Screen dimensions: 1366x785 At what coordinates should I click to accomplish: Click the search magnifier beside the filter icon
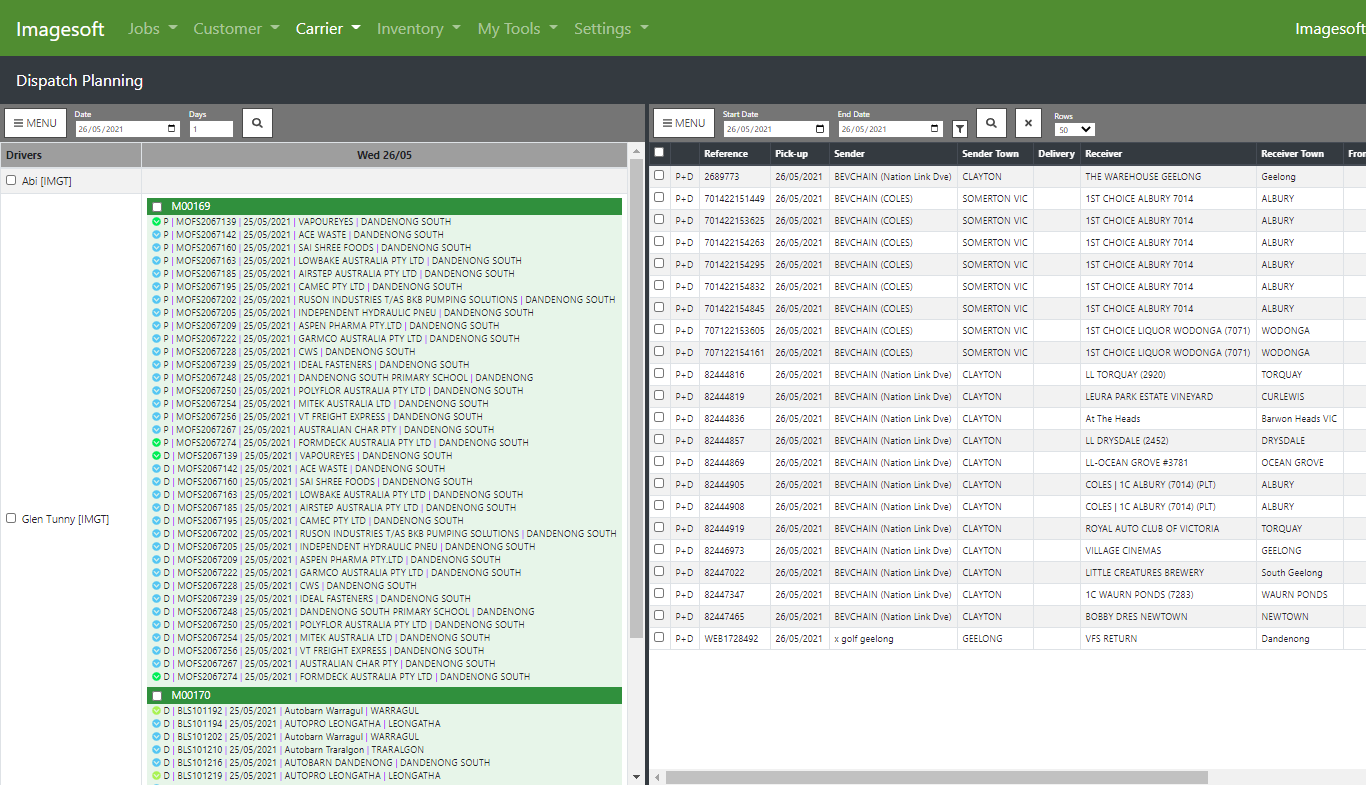pos(991,123)
